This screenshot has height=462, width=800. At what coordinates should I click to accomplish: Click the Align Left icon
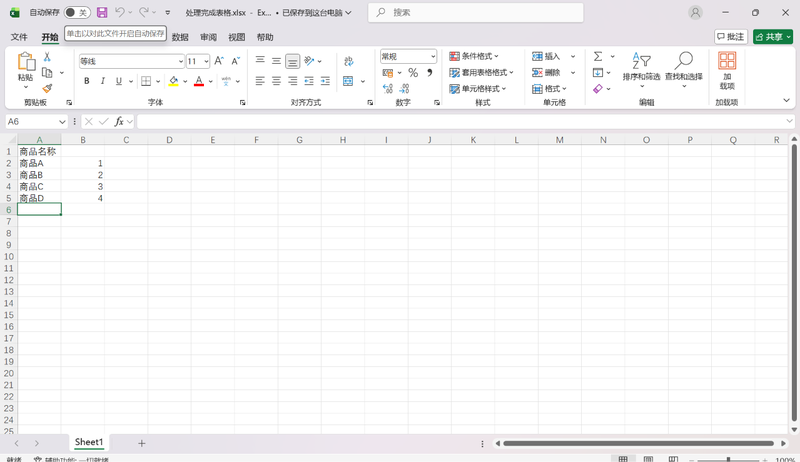(260, 81)
